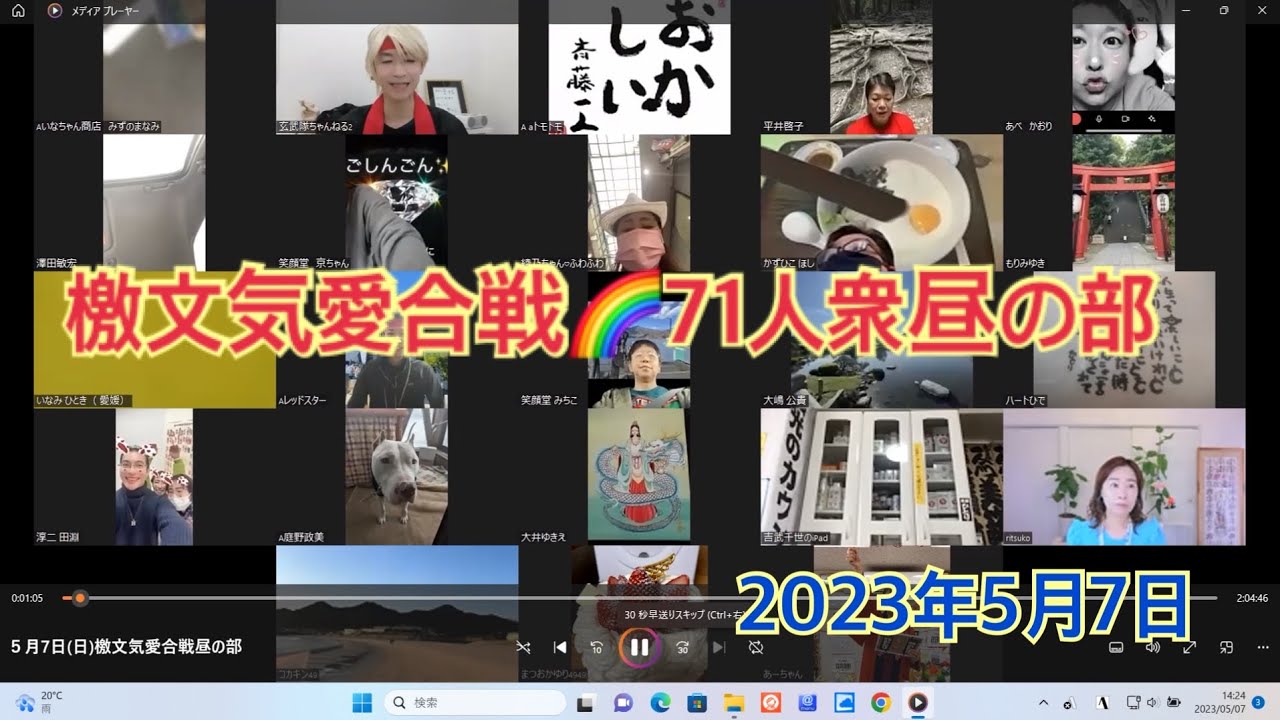
Task: Open system volume from the tray
Action: pos(1154,702)
